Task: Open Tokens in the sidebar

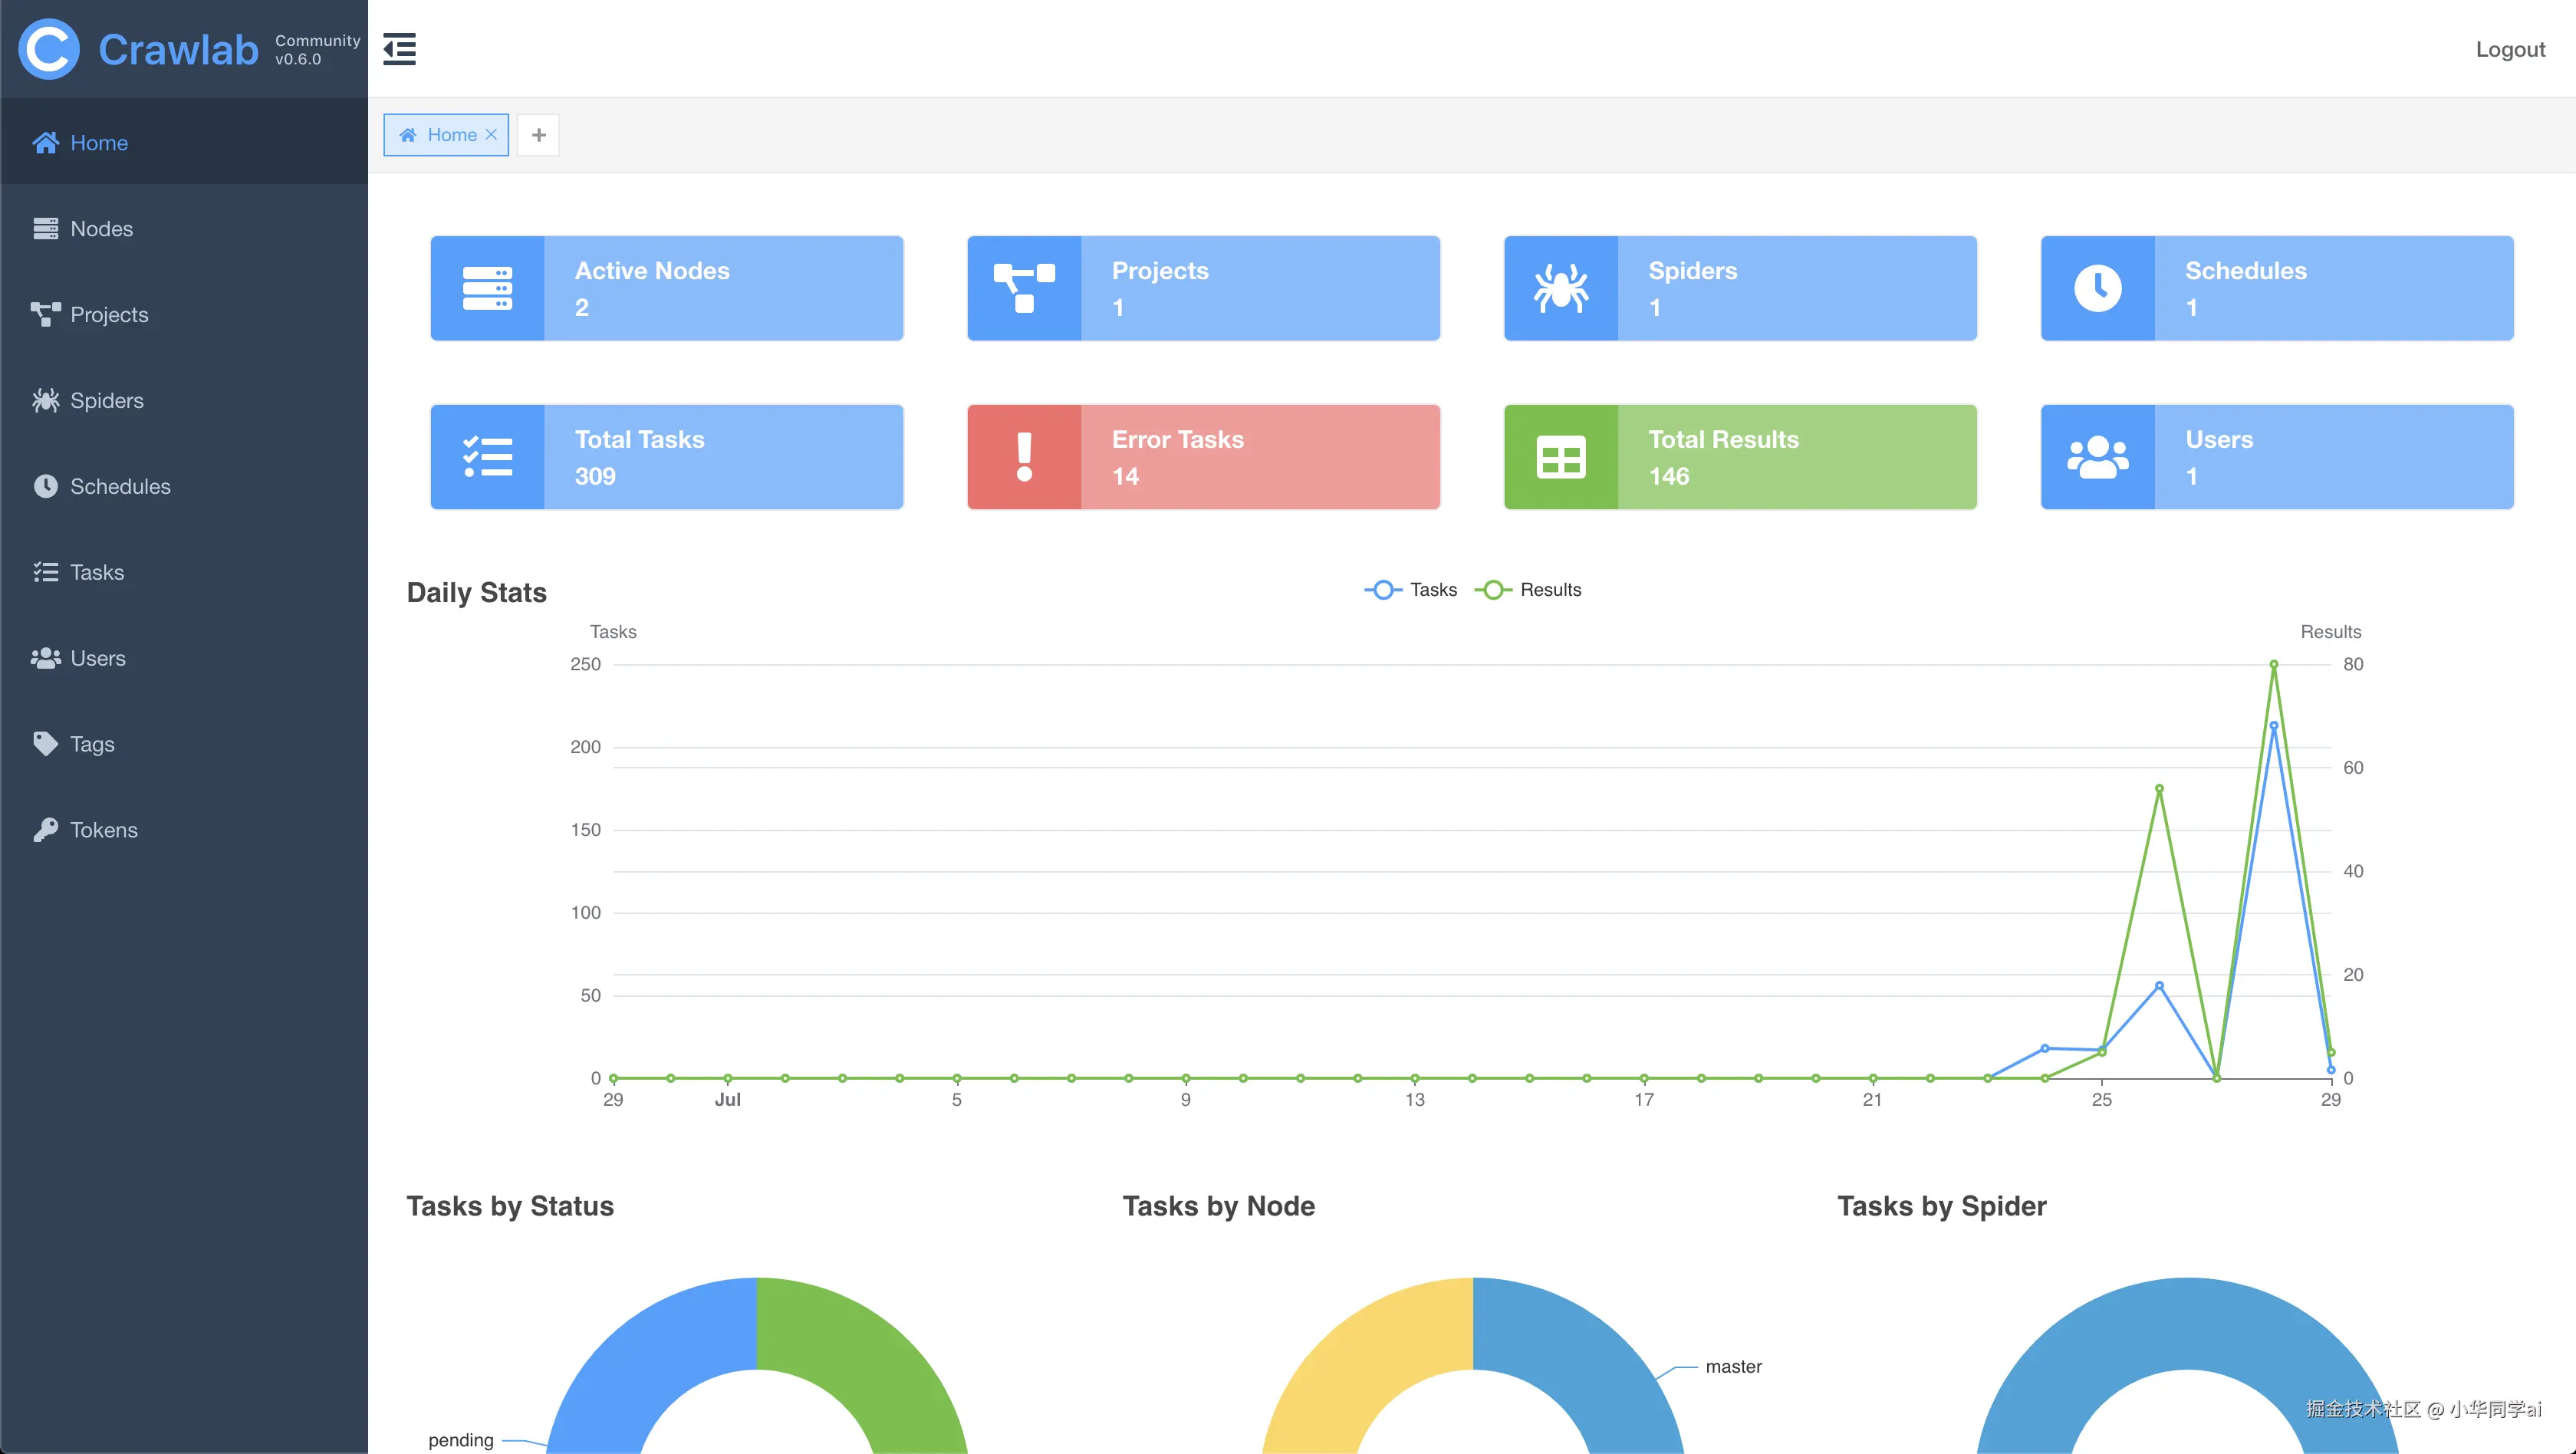Action: (x=103, y=830)
